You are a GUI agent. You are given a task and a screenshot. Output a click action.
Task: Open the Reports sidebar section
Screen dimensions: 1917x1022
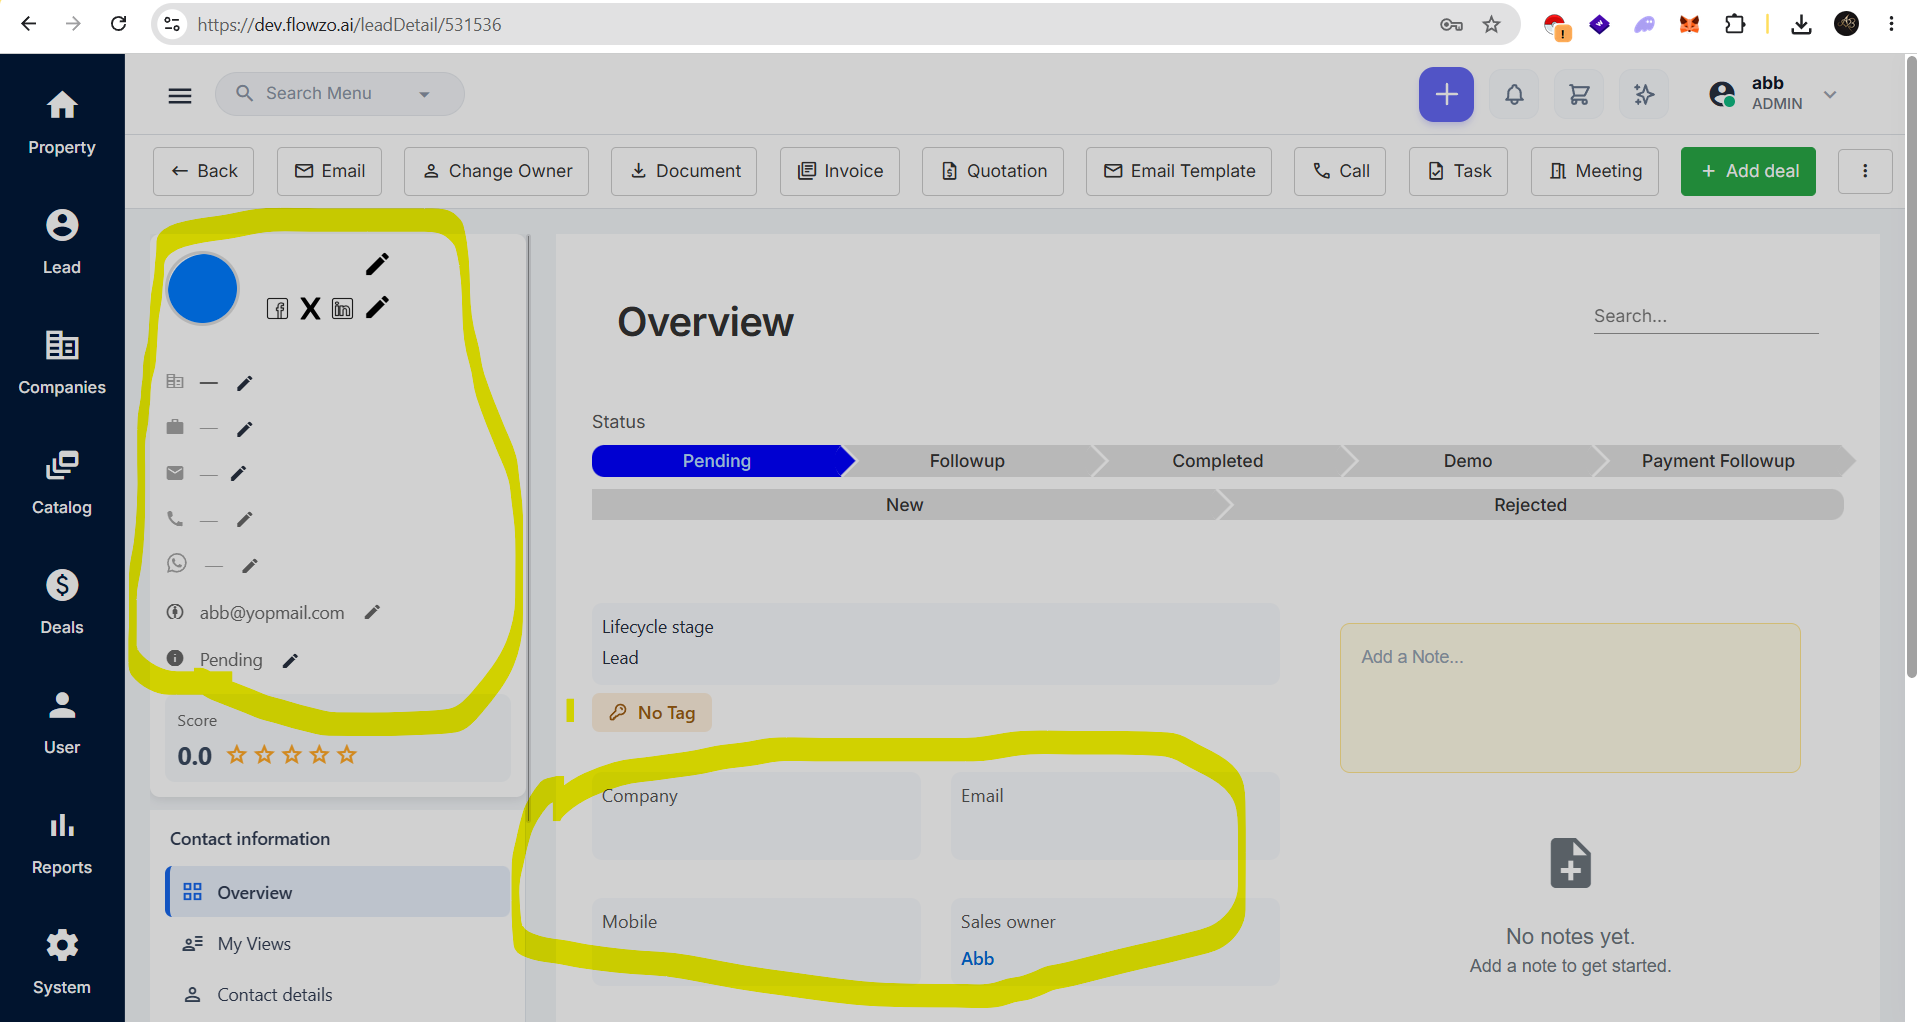click(62, 843)
